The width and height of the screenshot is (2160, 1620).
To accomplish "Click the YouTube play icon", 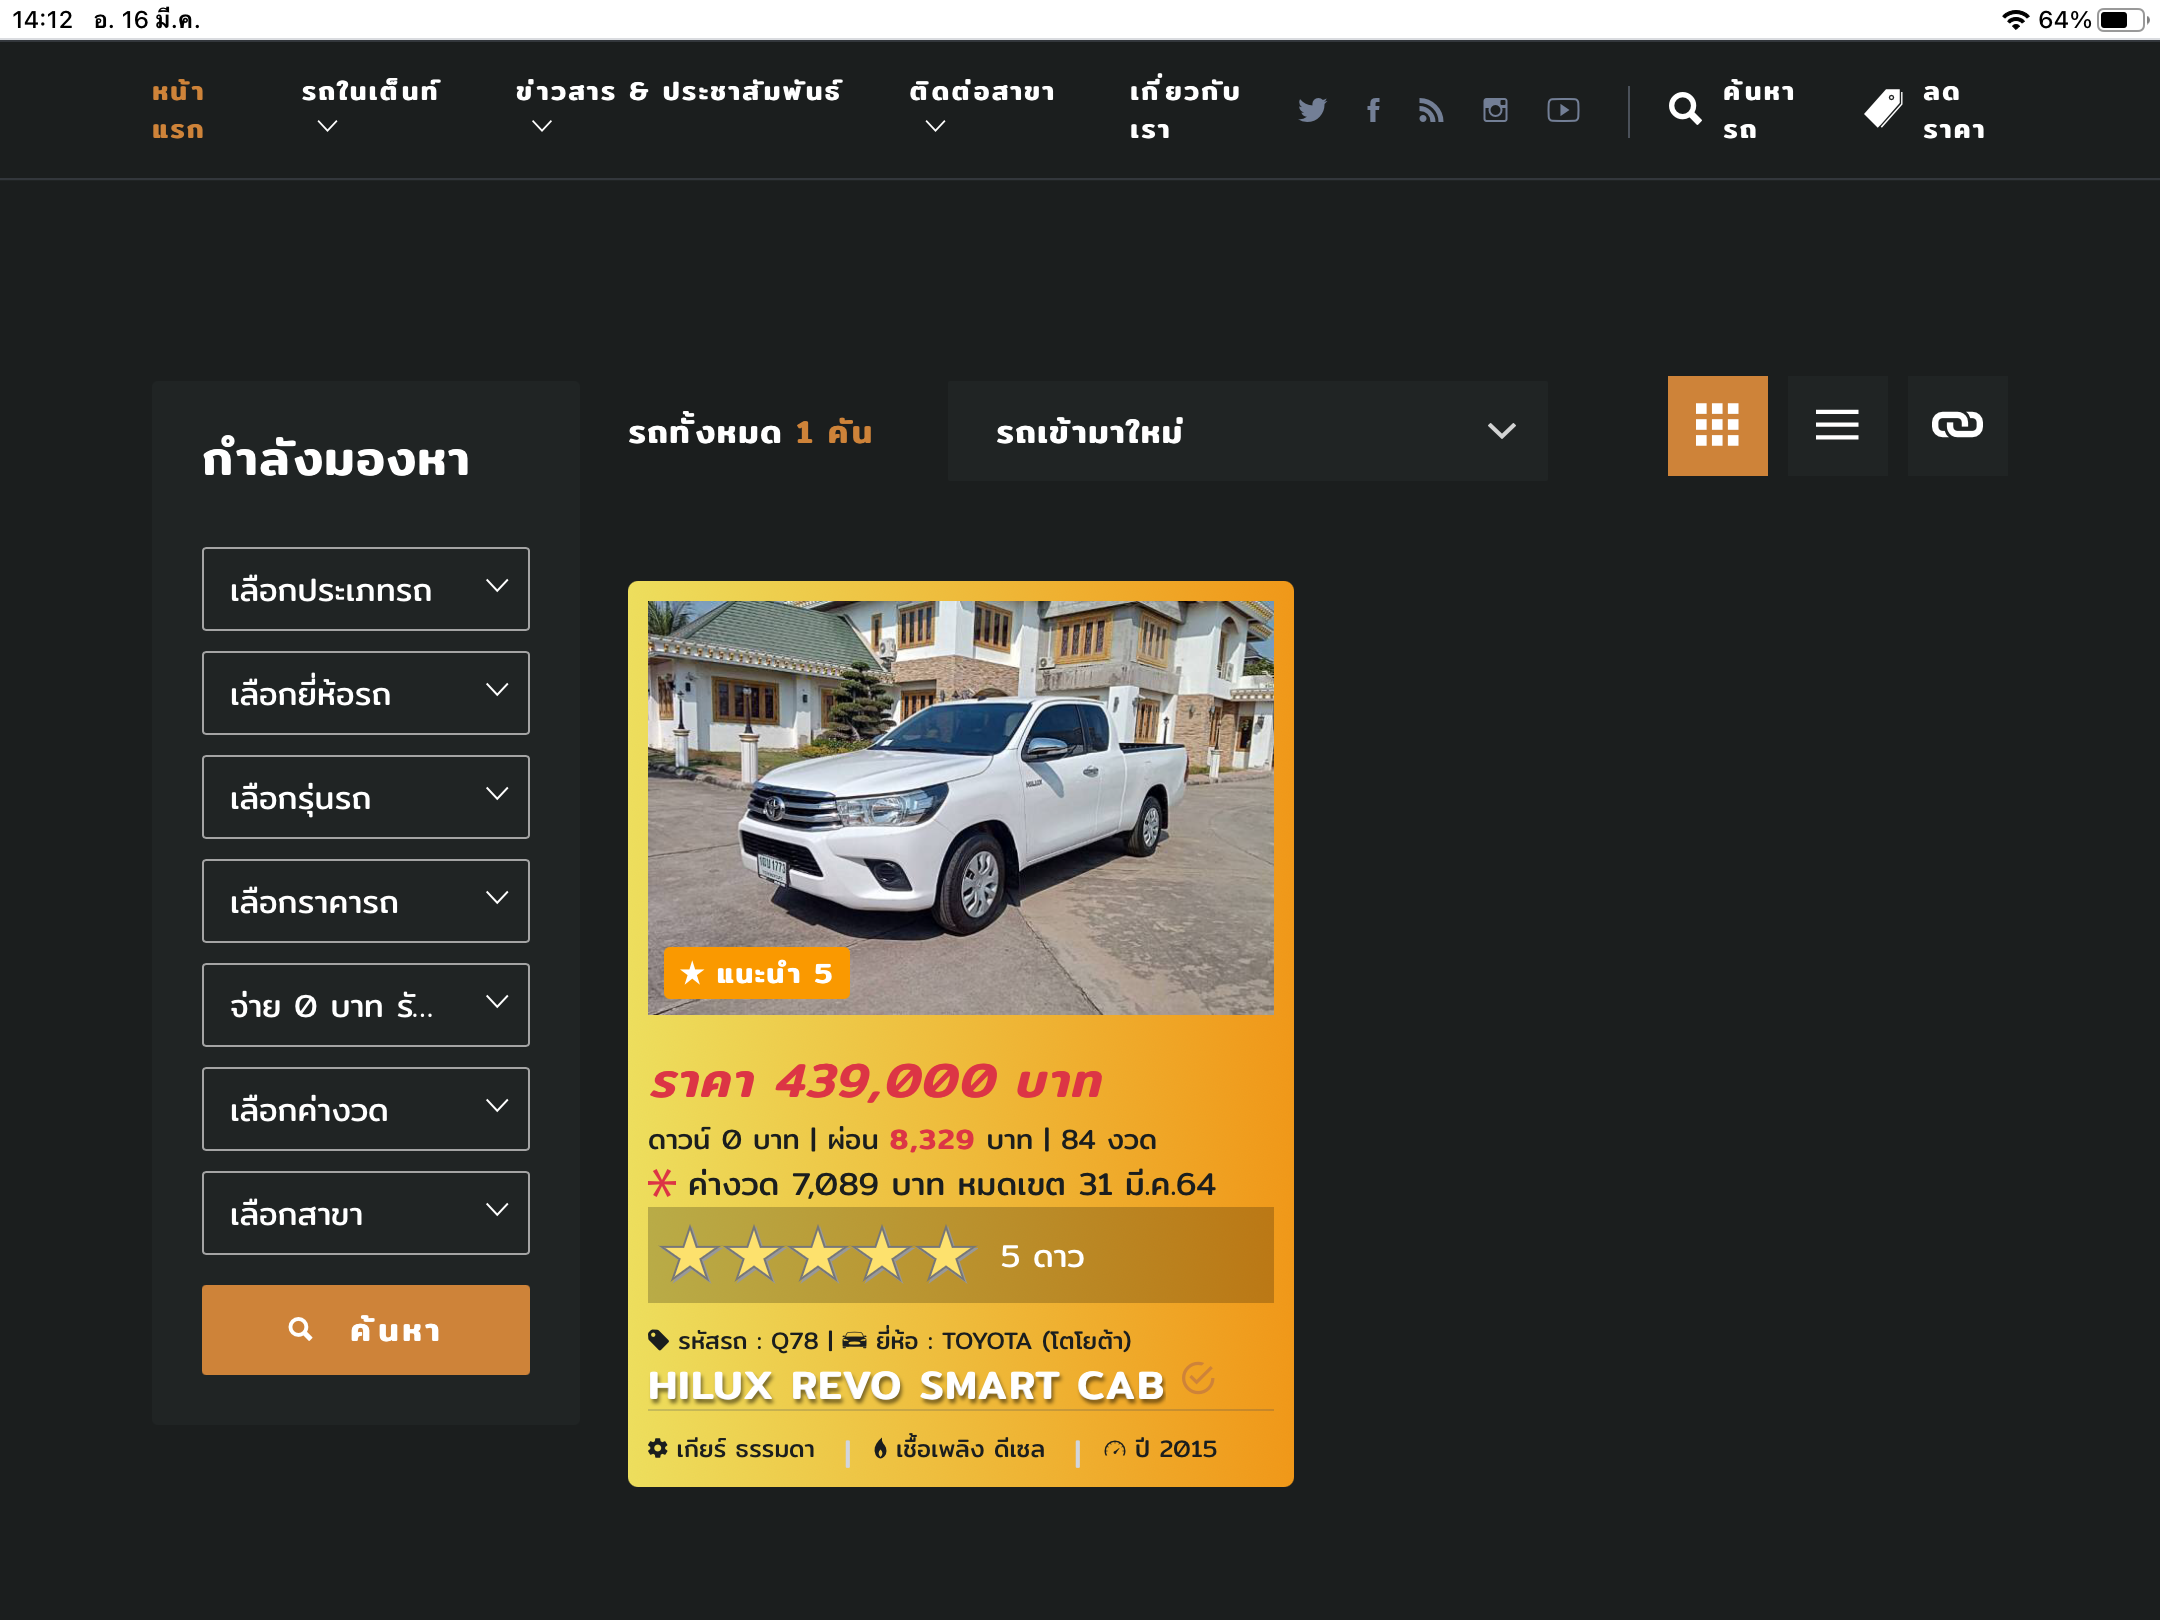I will [x=1563, y=109].
